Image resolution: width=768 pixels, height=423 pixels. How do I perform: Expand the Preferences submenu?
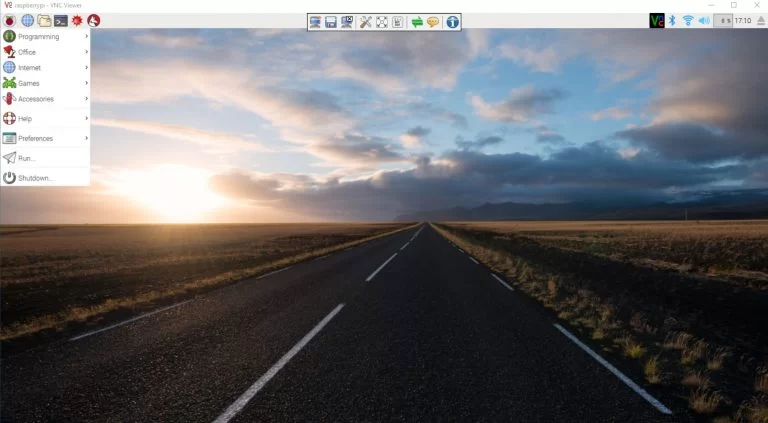click(45, 138)
